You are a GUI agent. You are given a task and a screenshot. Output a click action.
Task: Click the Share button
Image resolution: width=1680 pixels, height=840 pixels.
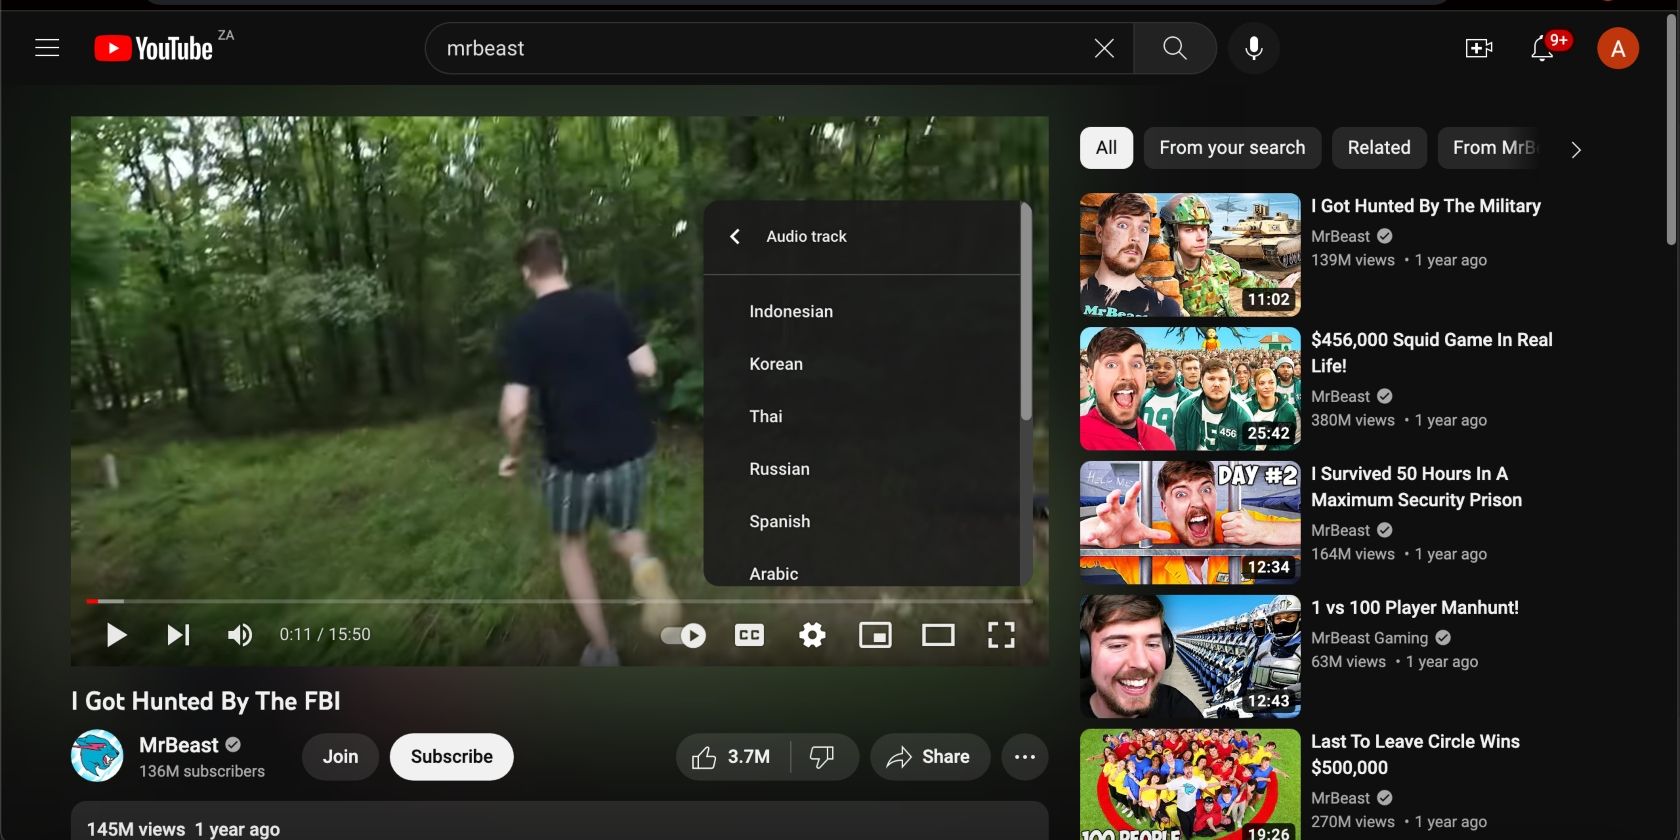[929, 757]
